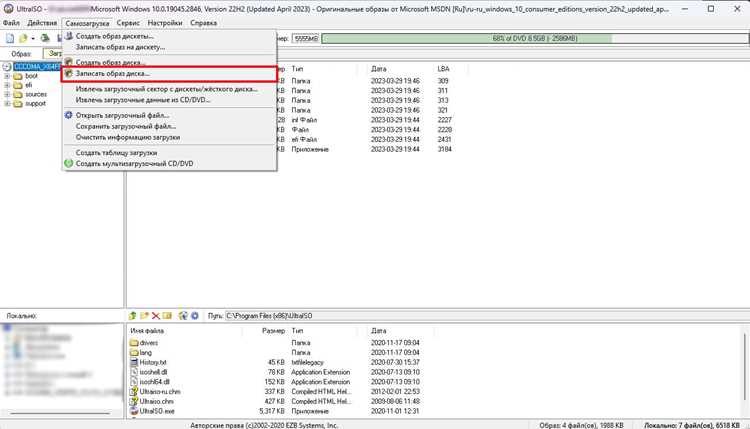The width and height of the screenshot is (750, 429).
Task: Choose Открыть загрузочный файл
Action: click(x=170, y=115)
